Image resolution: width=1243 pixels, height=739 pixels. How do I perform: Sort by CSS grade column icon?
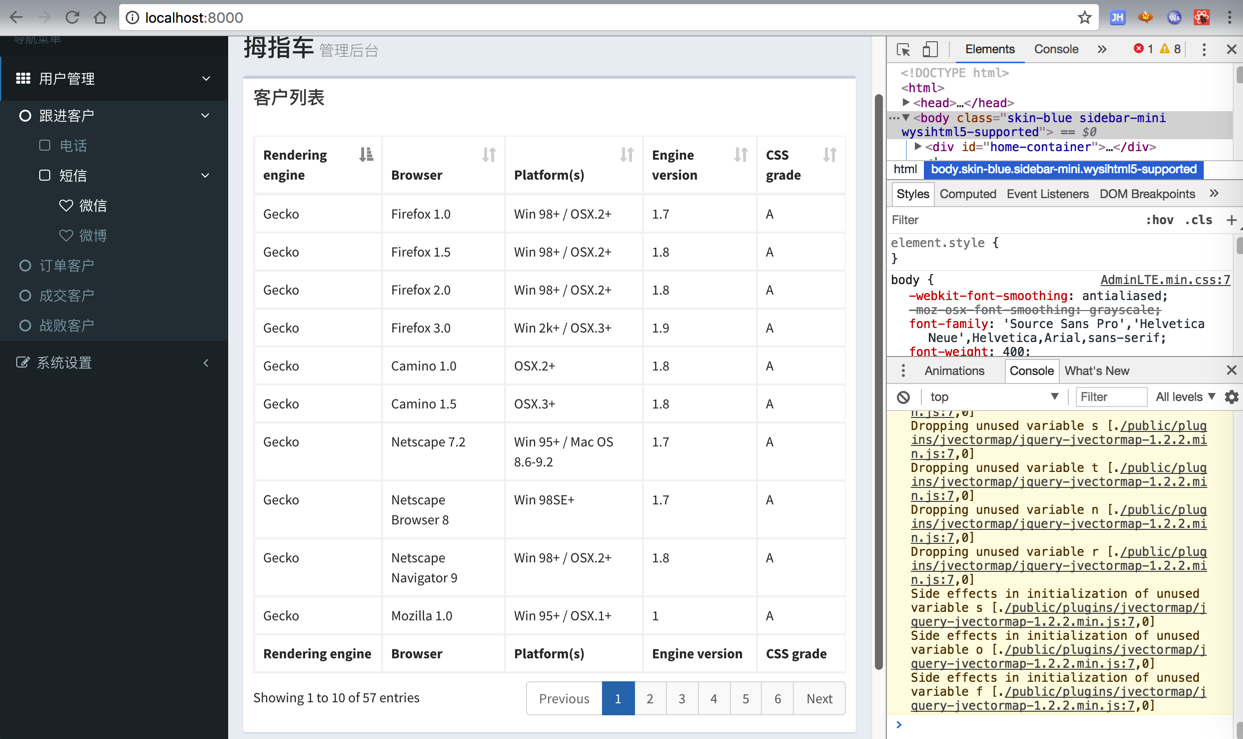coord(830,154)
